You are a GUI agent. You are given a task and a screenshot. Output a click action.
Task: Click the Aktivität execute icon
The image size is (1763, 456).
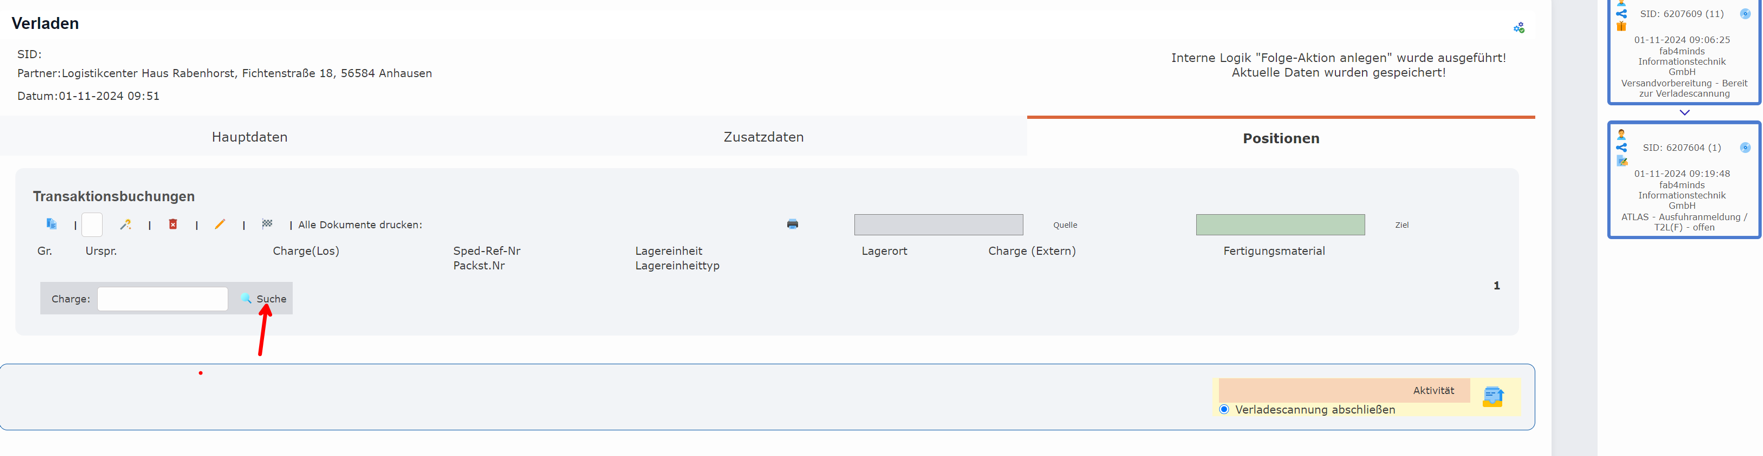coord(1493,397)
